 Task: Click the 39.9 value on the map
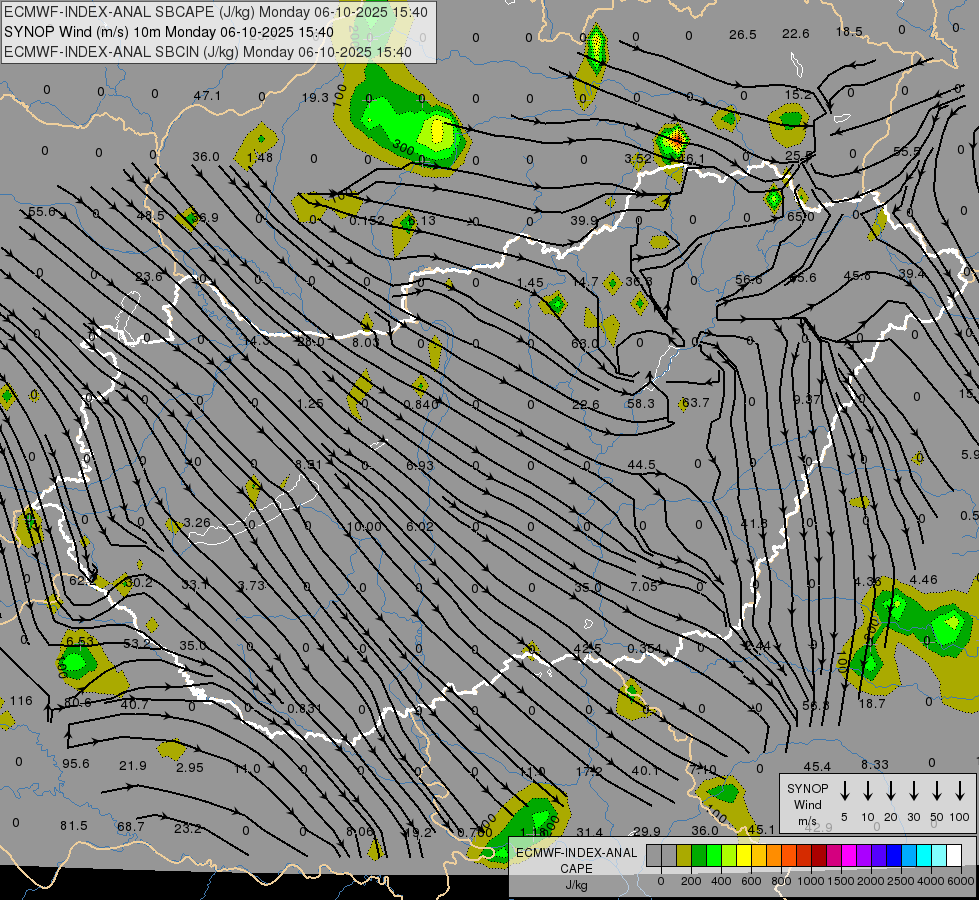[x=584, y=220]
